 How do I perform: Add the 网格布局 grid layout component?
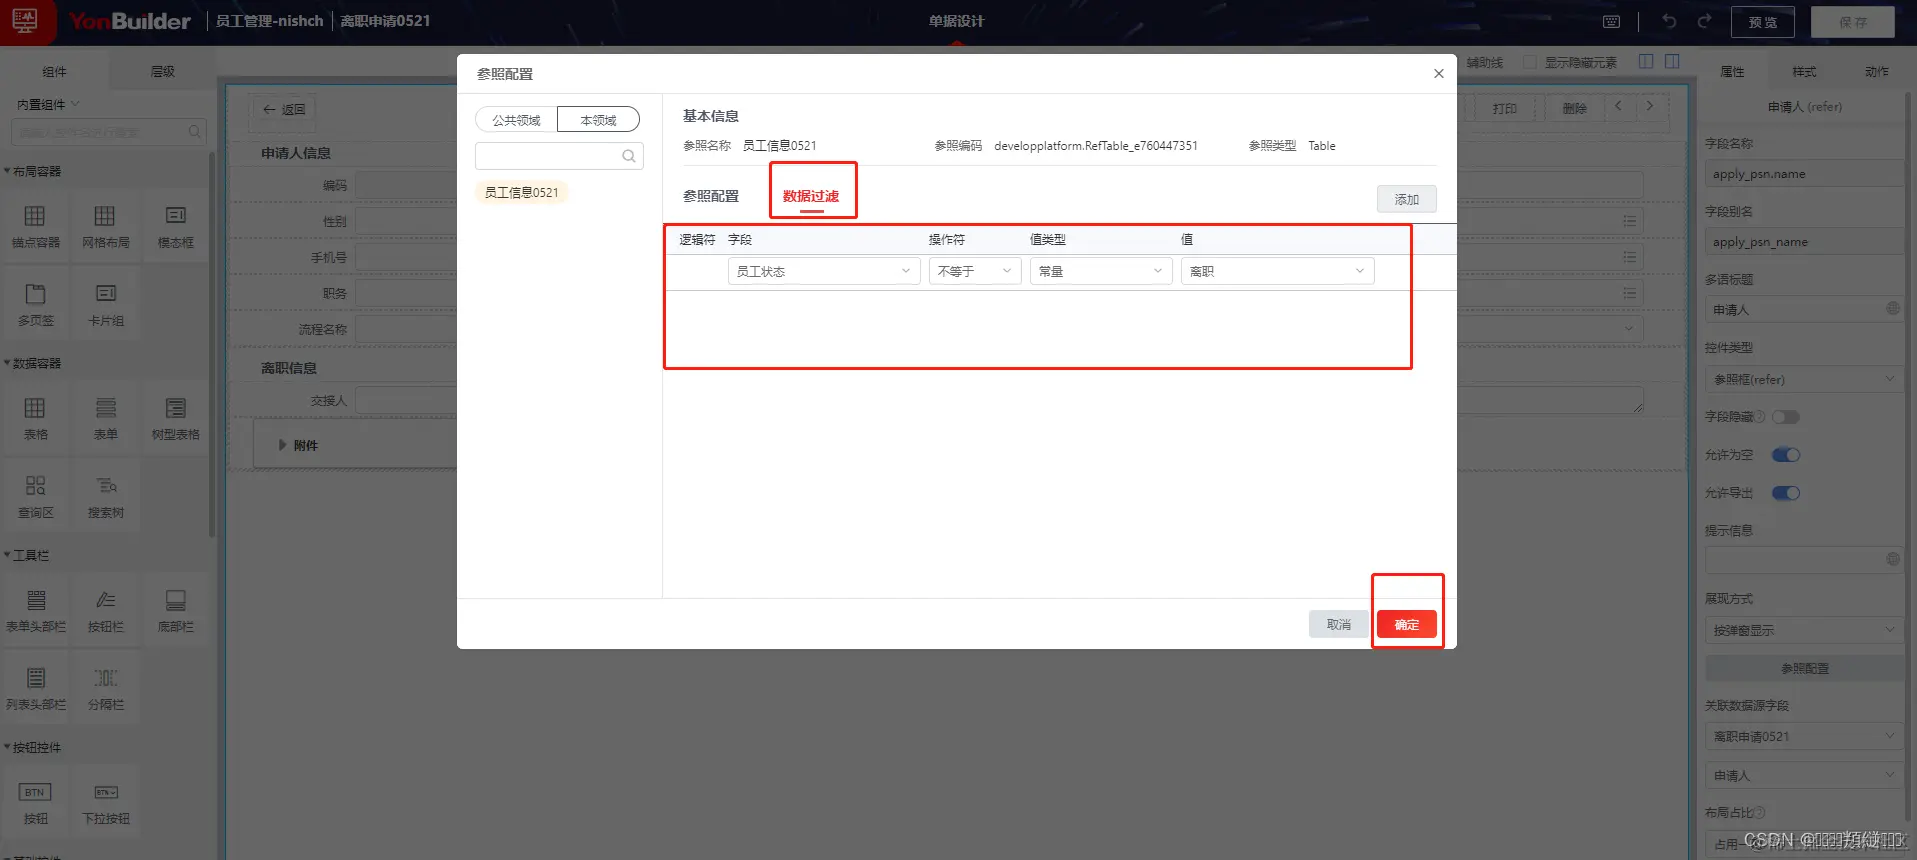click(106, 226)
